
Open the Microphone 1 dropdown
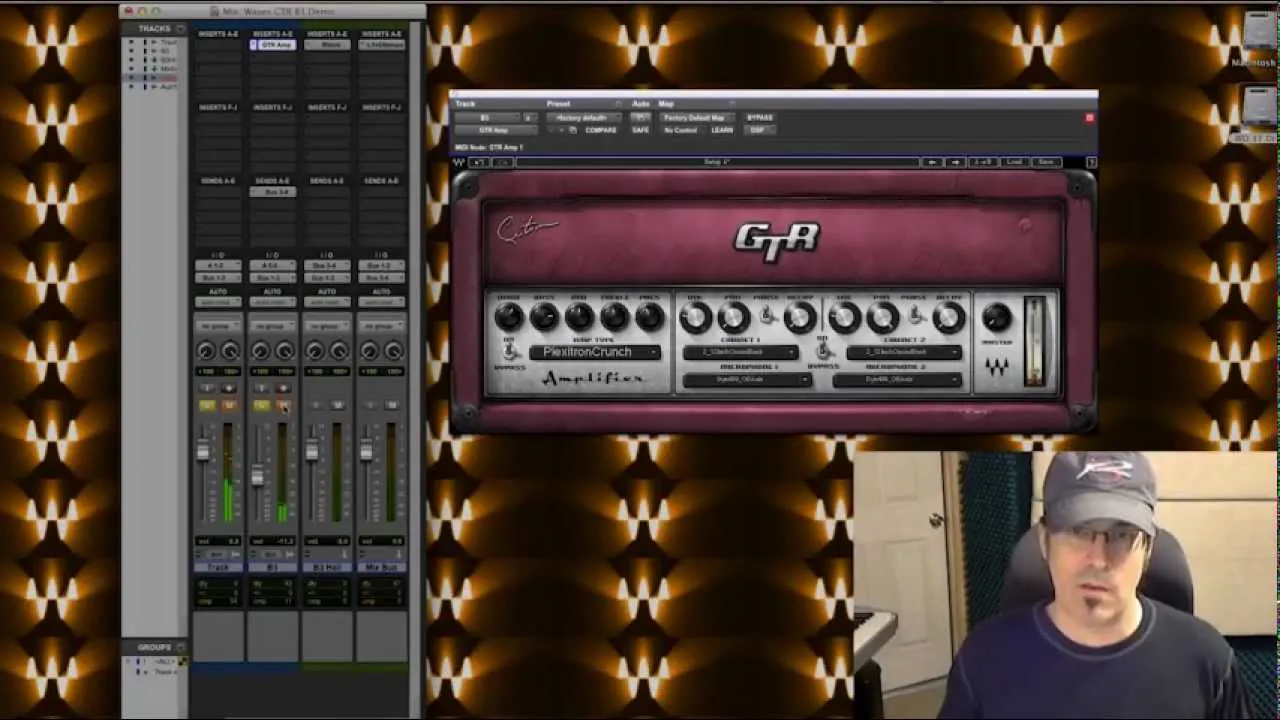(747, 380)
